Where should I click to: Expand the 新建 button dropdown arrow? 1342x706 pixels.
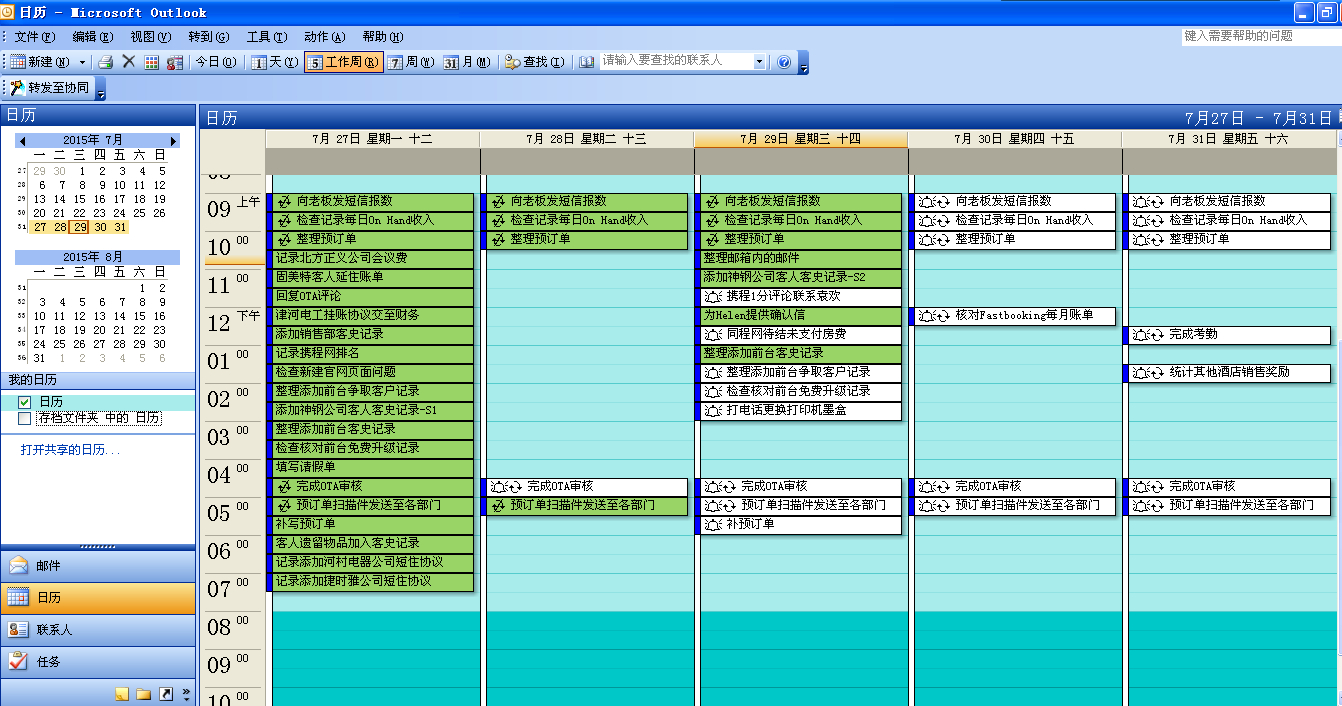[82, 62]
